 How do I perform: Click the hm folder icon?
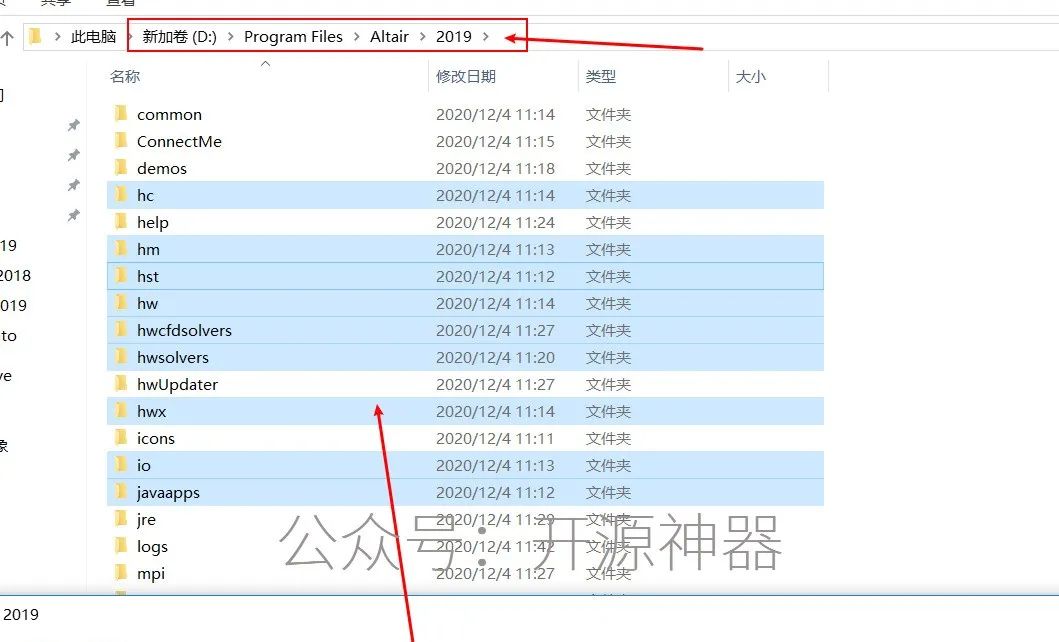point(121,249)
